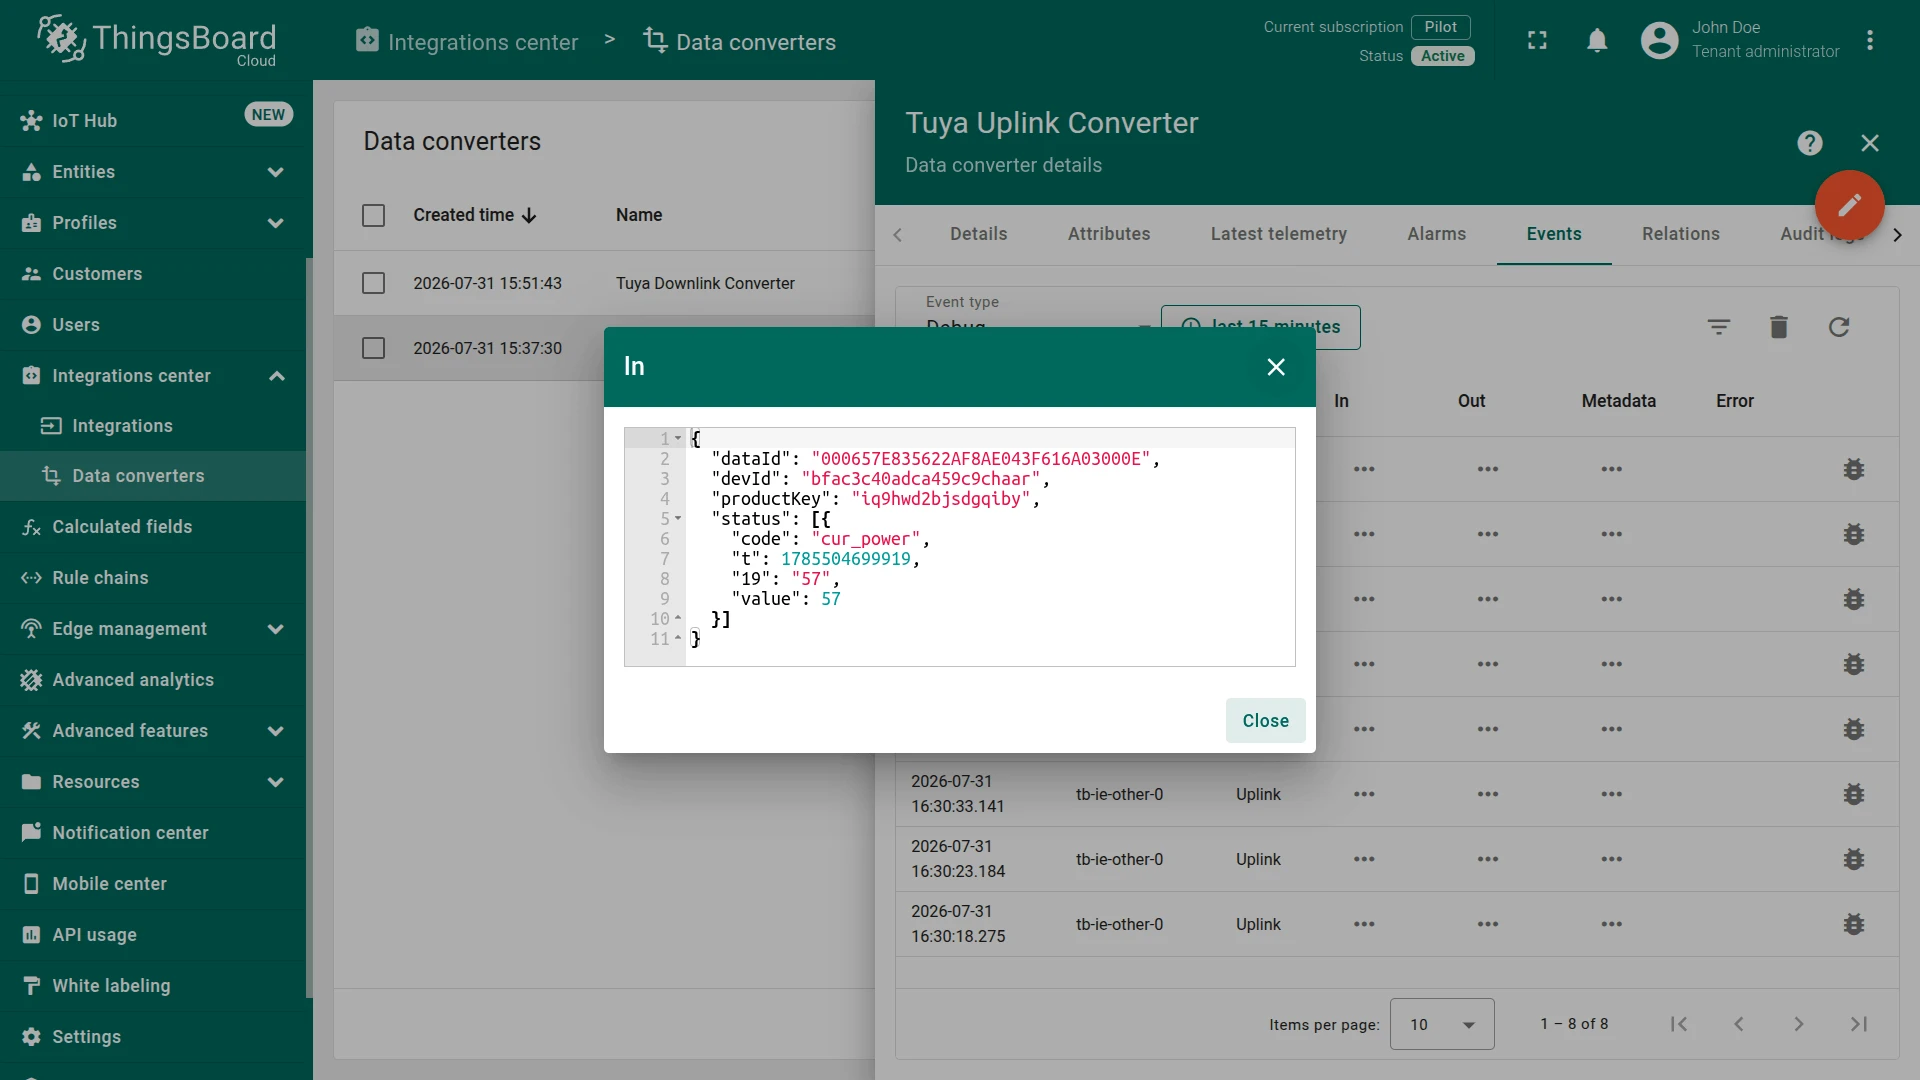Open IoT Hub in sidebar
Screen dimensions: 1920x1080
click(x=153, y=121)
